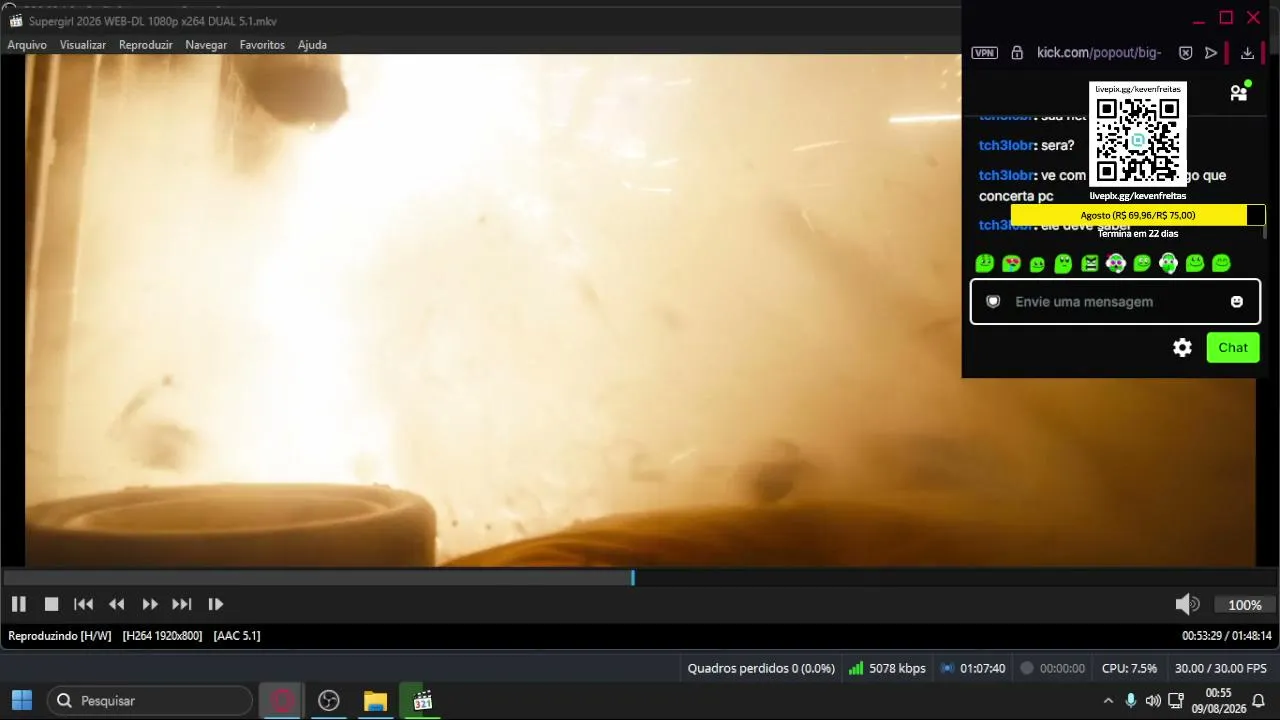Click the Pesquisar taskbar search box
Viewport: 1280px width, 720px height.
pos(150,701)
